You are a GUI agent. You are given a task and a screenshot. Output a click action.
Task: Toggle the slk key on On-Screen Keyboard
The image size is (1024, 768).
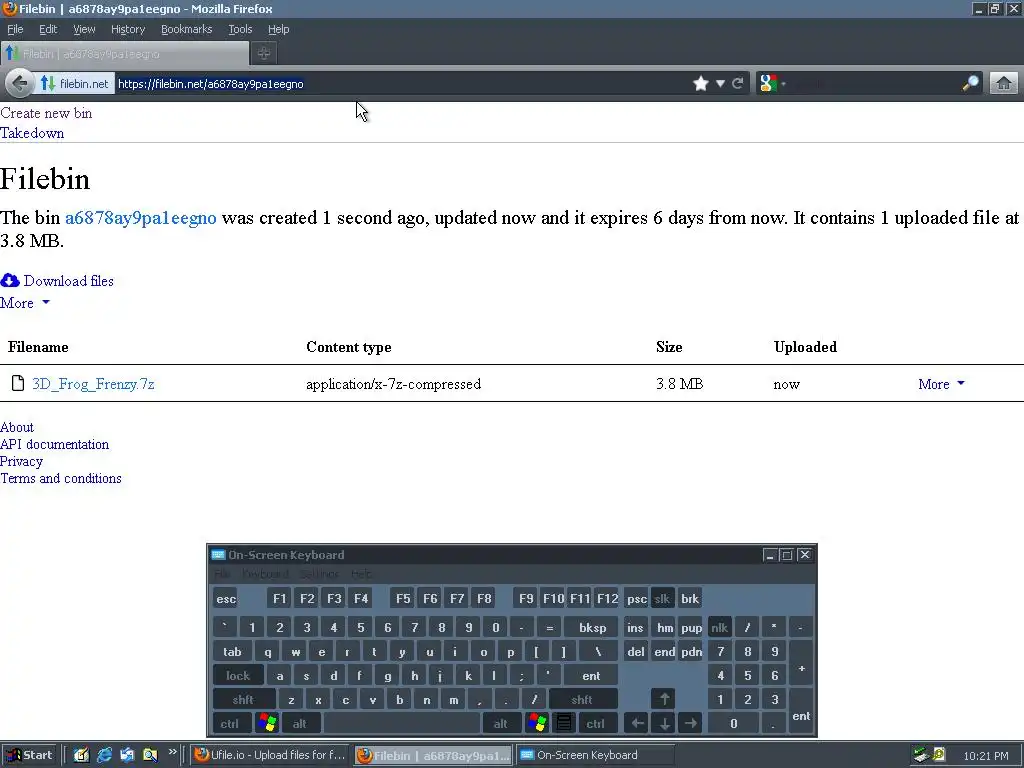click(x=662, y=598)
